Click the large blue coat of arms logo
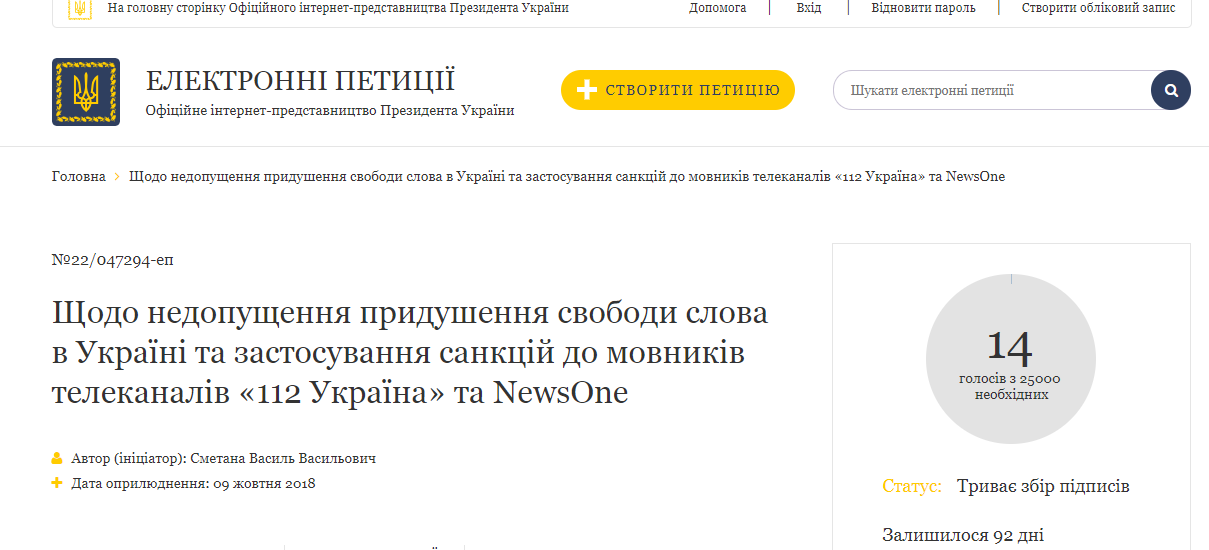This screenshot has width=1209, height=550. 86,92
